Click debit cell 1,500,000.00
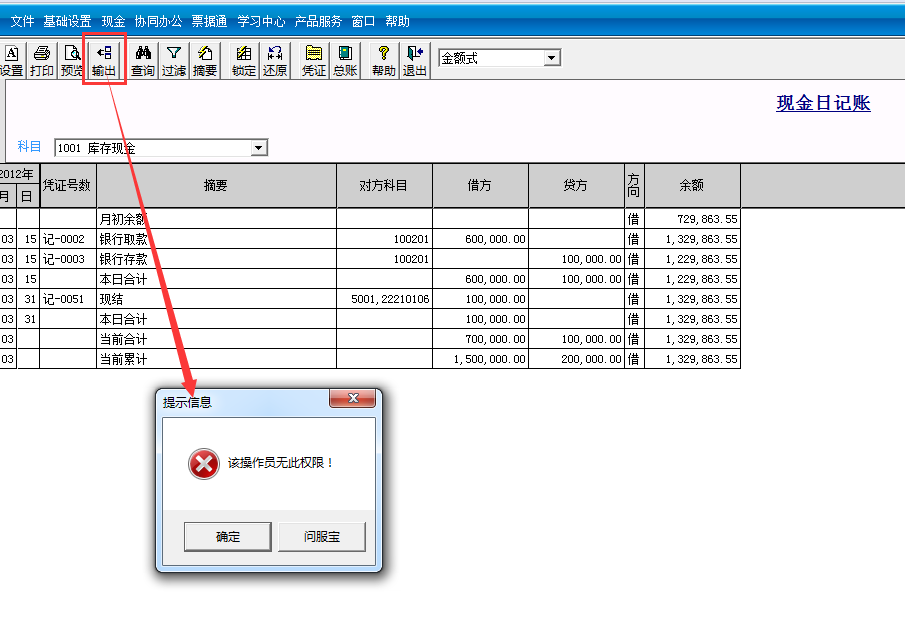 [x=480, y=359]
